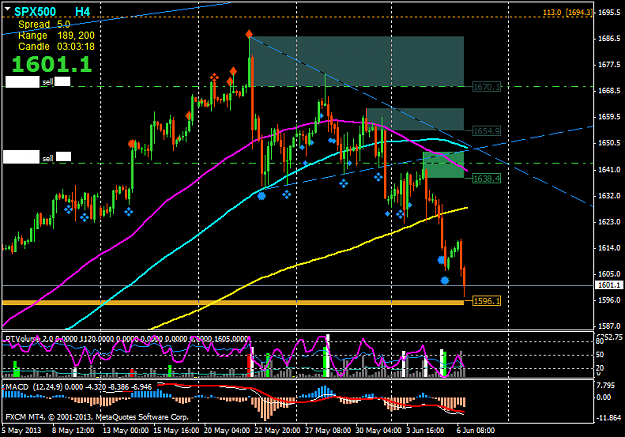Click the sell label on the 1641 line
Viewport: 625px width, 437px height.
tap(48, 159)
